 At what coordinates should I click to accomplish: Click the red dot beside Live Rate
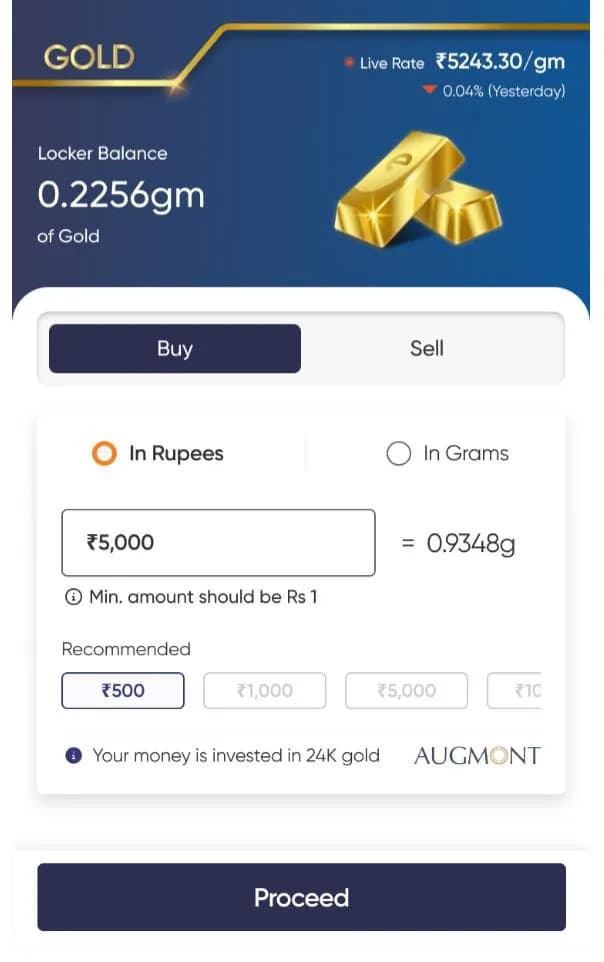[349, 61]
